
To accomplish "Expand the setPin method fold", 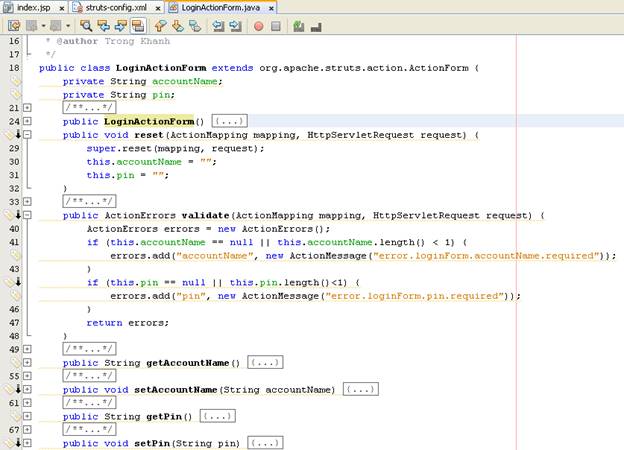I will tap(27, 443).
